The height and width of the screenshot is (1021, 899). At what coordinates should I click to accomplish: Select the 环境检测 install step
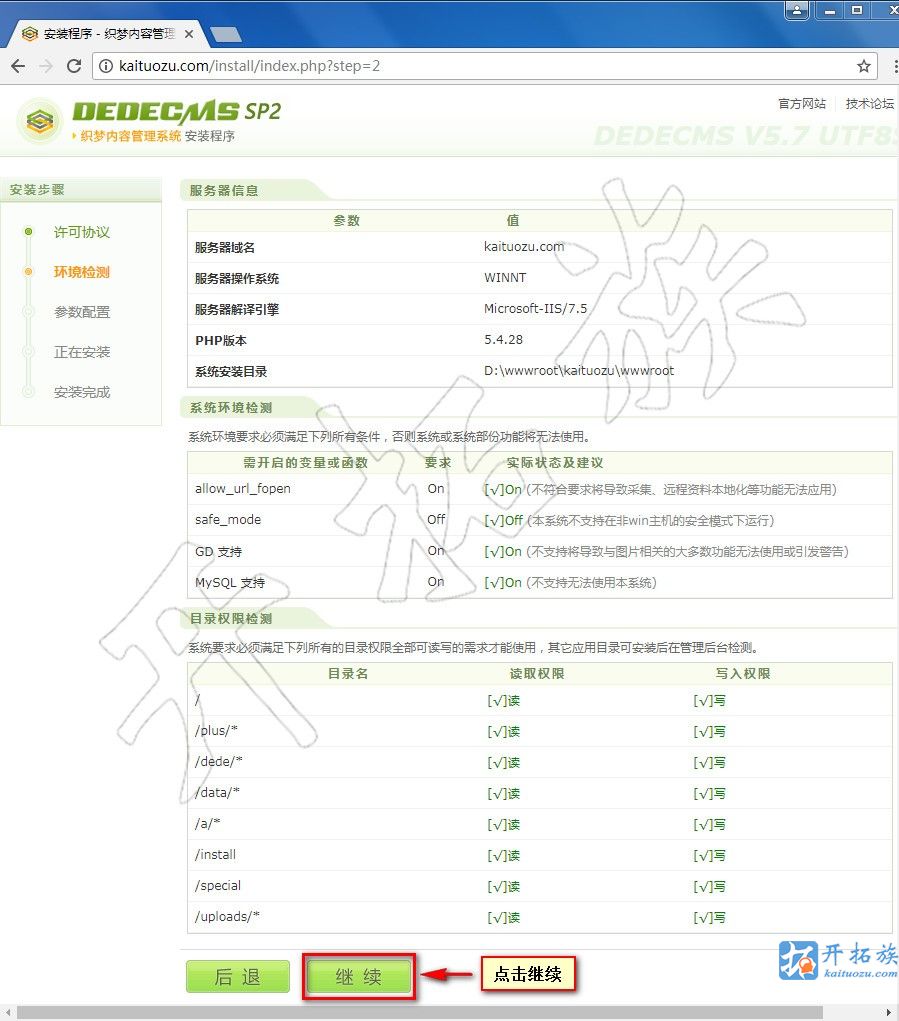click(81, 272)
